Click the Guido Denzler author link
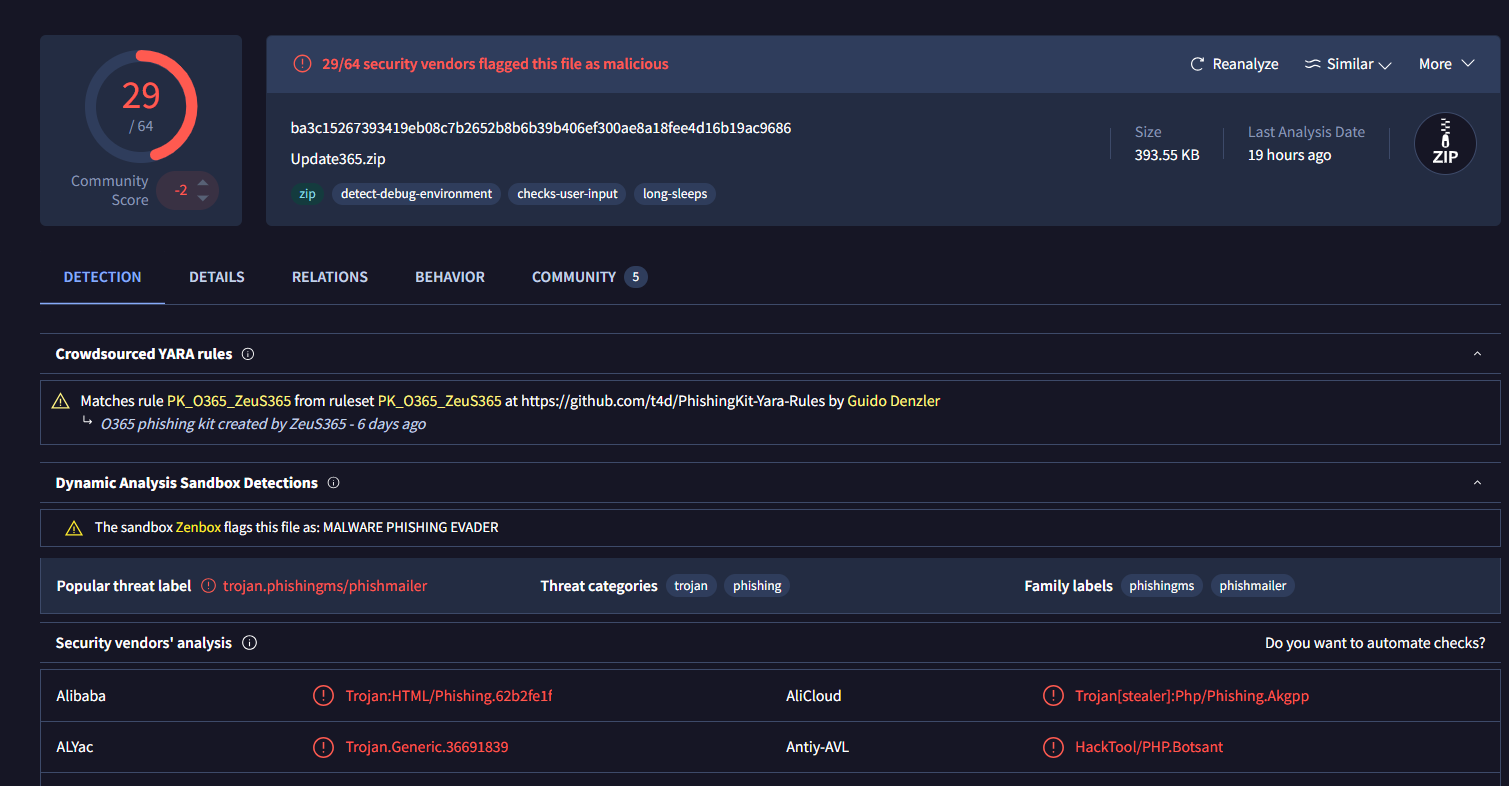This screenshot has width=1509, height=786. click(893, 401)
